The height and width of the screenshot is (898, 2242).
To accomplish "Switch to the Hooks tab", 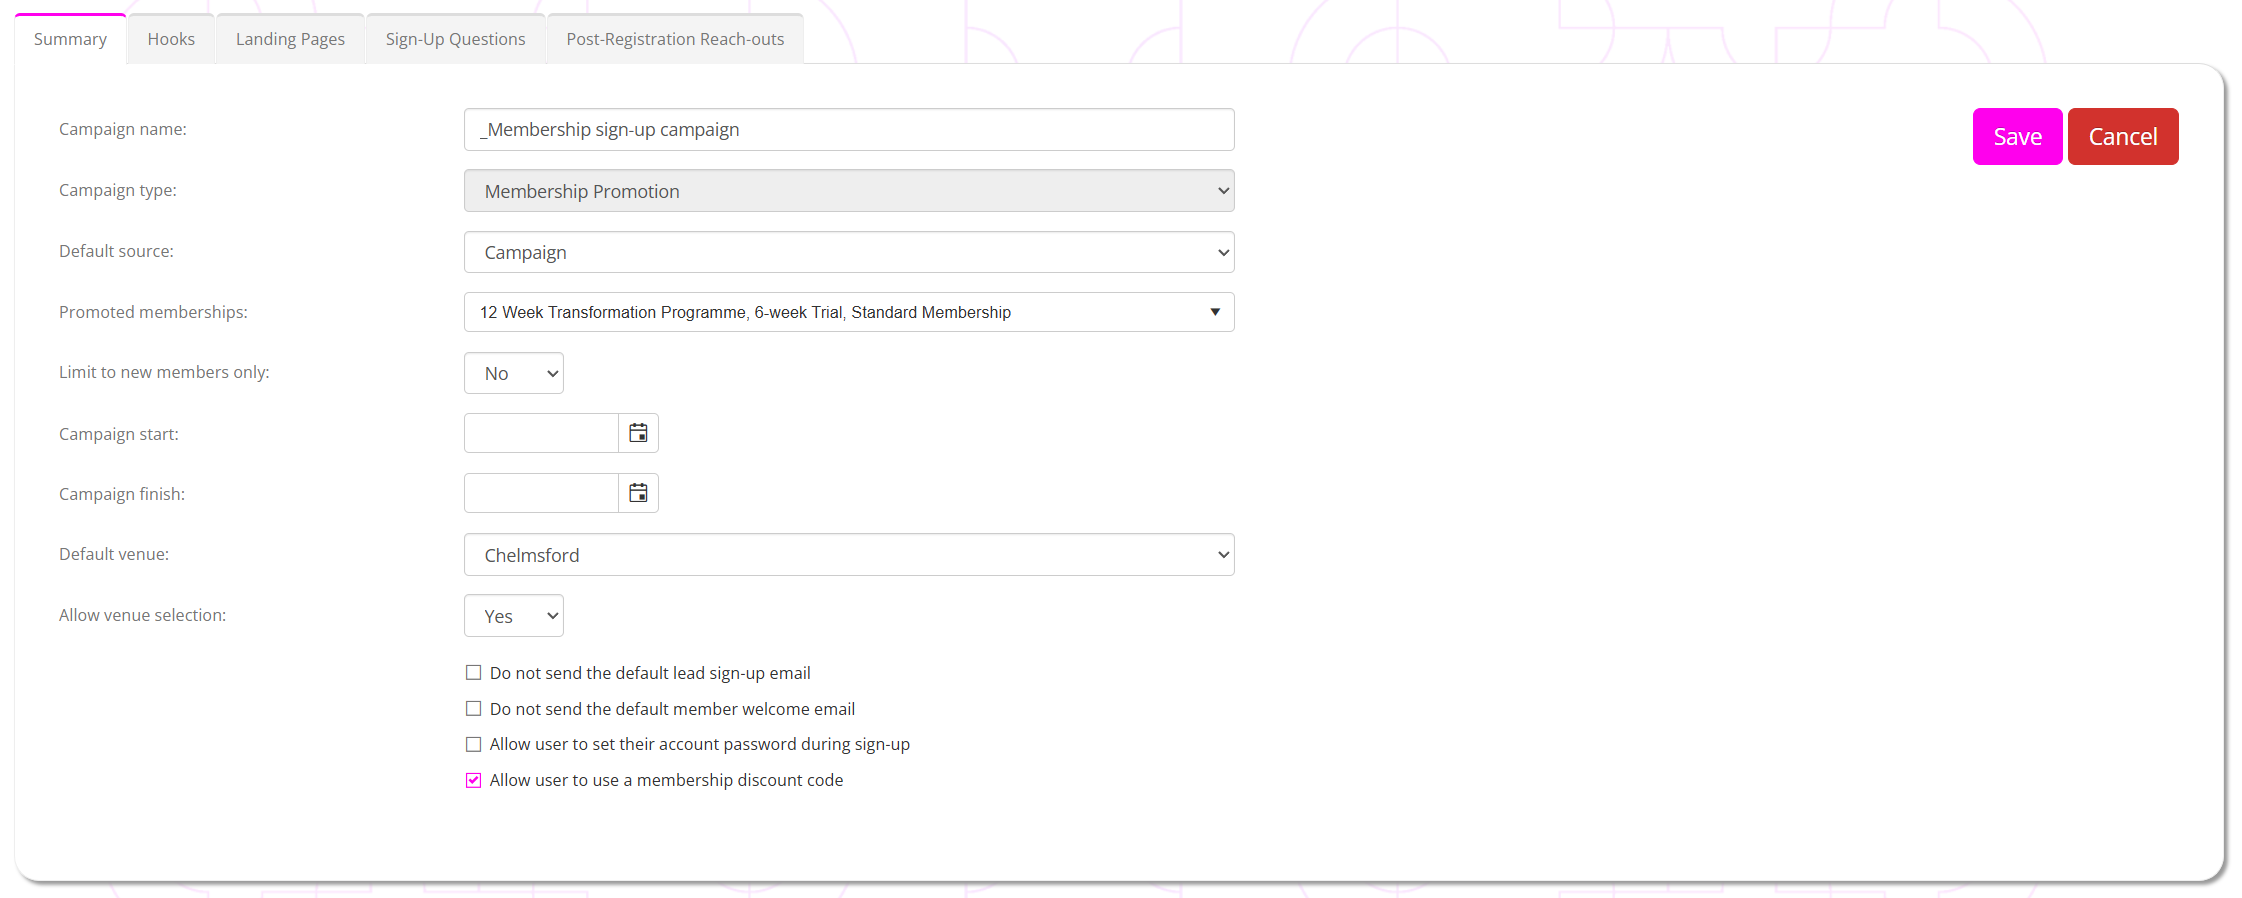I will [171, 39].
